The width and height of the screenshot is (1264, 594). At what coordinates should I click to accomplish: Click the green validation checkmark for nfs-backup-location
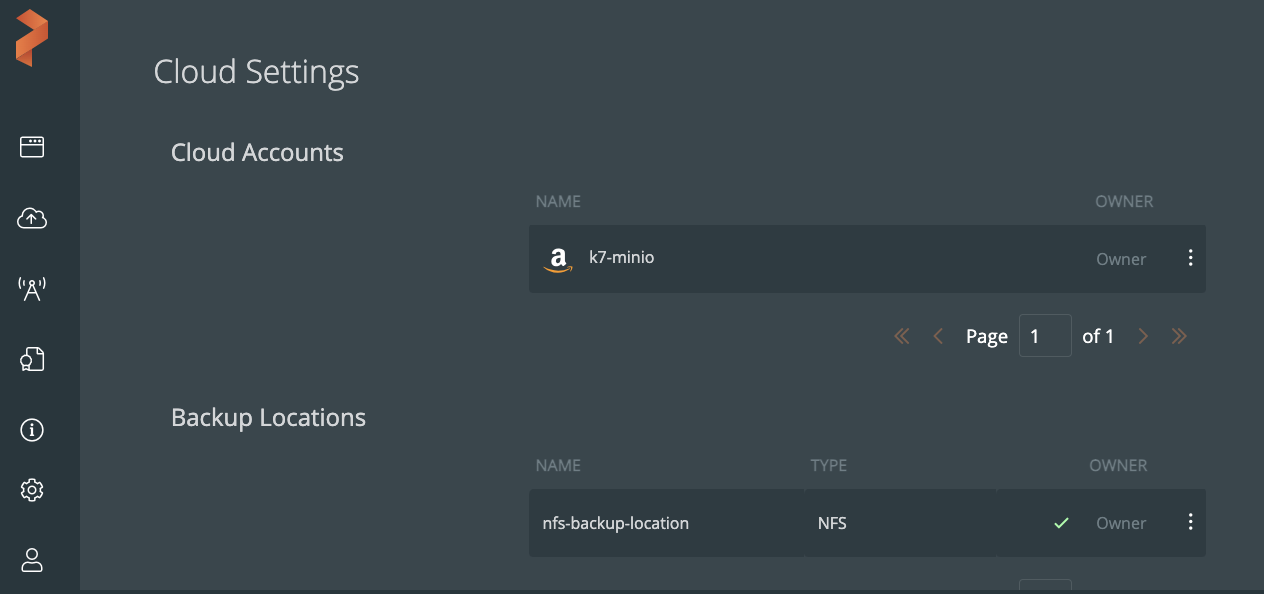tap(1062, 522)
